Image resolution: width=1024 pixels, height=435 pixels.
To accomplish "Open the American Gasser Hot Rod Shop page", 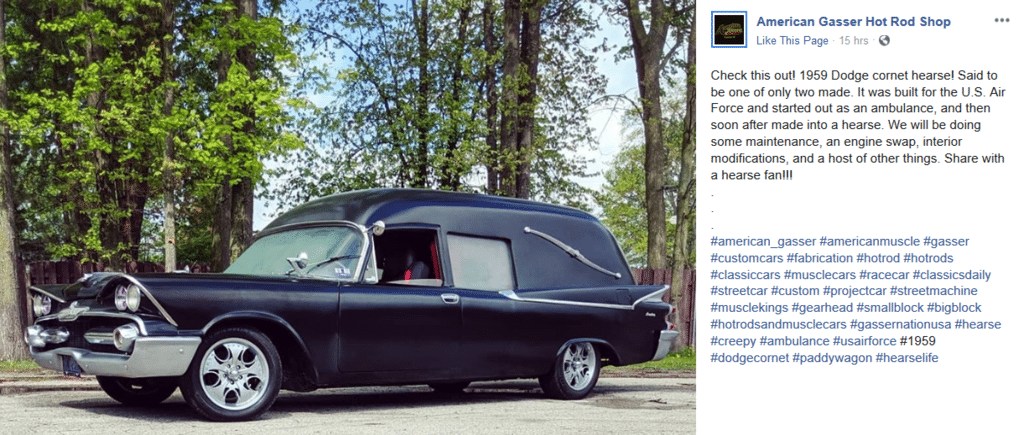I will click(854, 22).
